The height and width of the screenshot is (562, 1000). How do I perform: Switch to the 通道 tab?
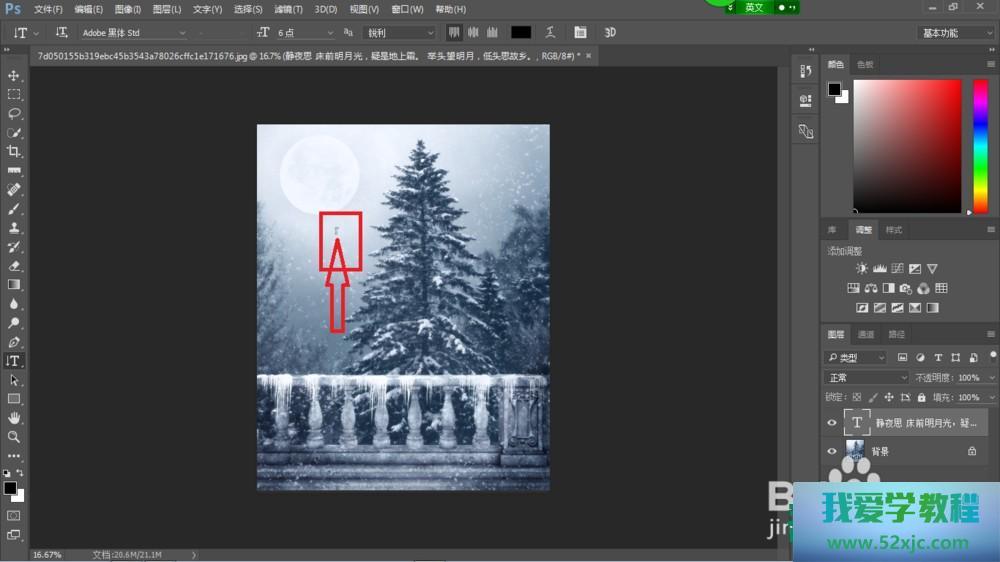point(866,334)
